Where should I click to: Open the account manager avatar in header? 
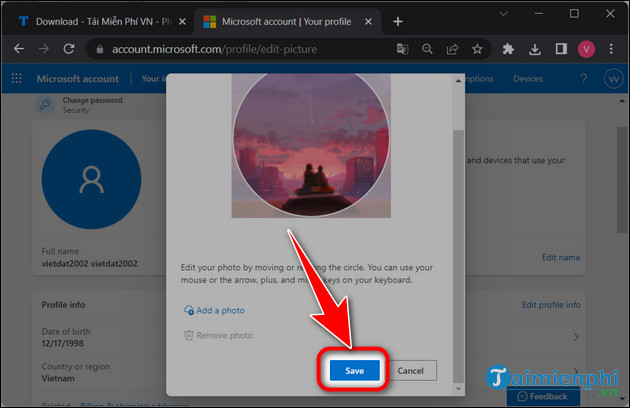[614, 79]
